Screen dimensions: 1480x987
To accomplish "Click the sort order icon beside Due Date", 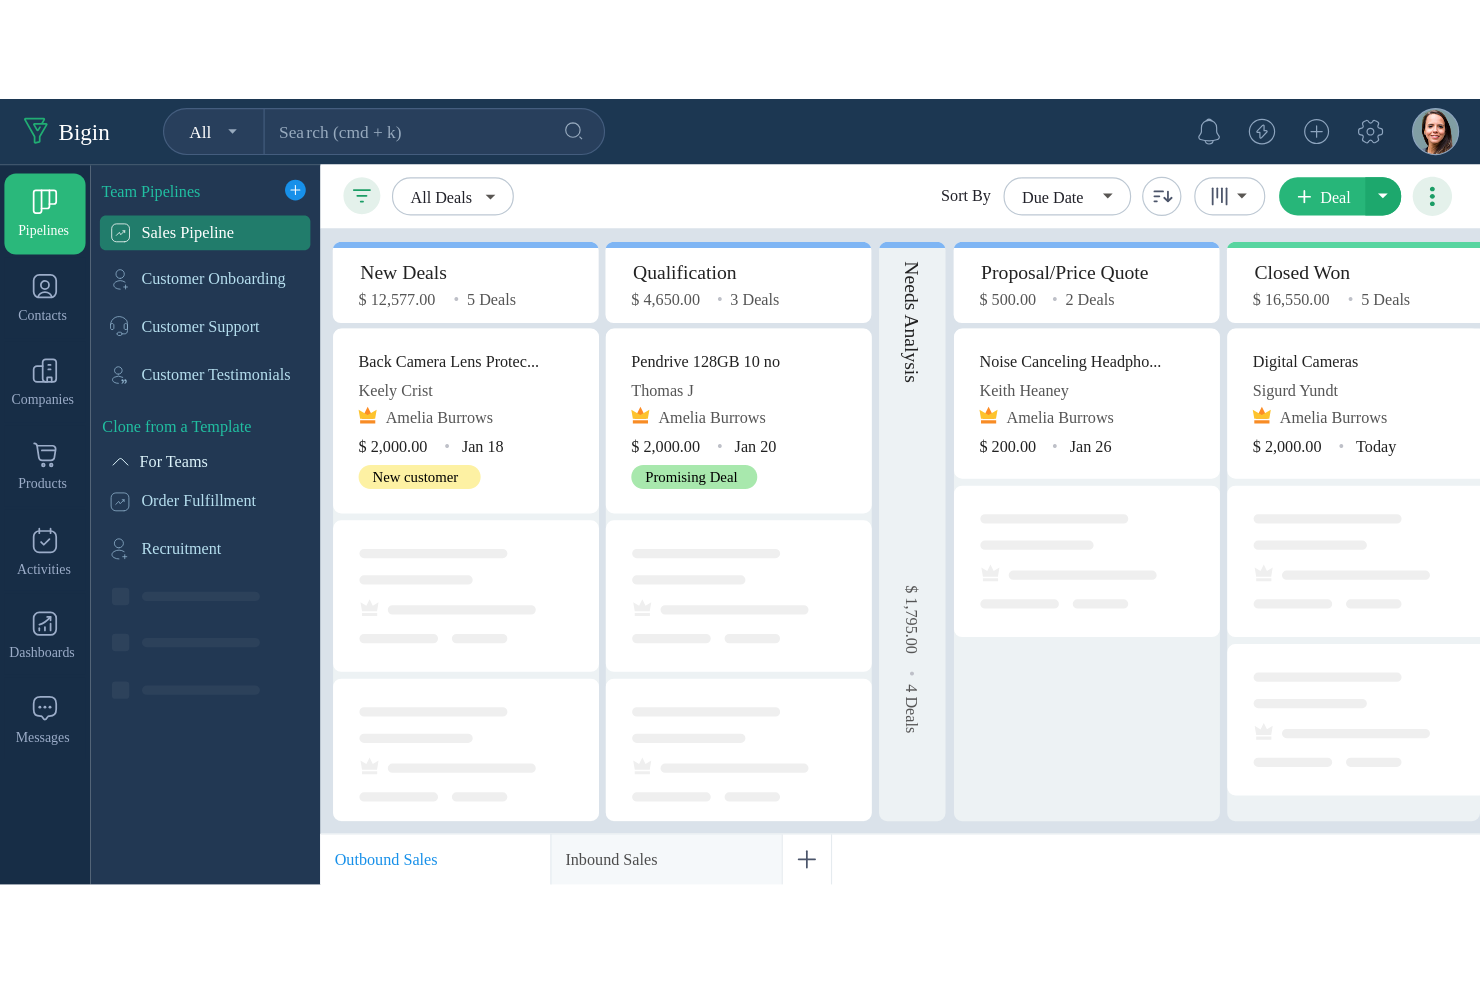I will (x=1161, y=196).
